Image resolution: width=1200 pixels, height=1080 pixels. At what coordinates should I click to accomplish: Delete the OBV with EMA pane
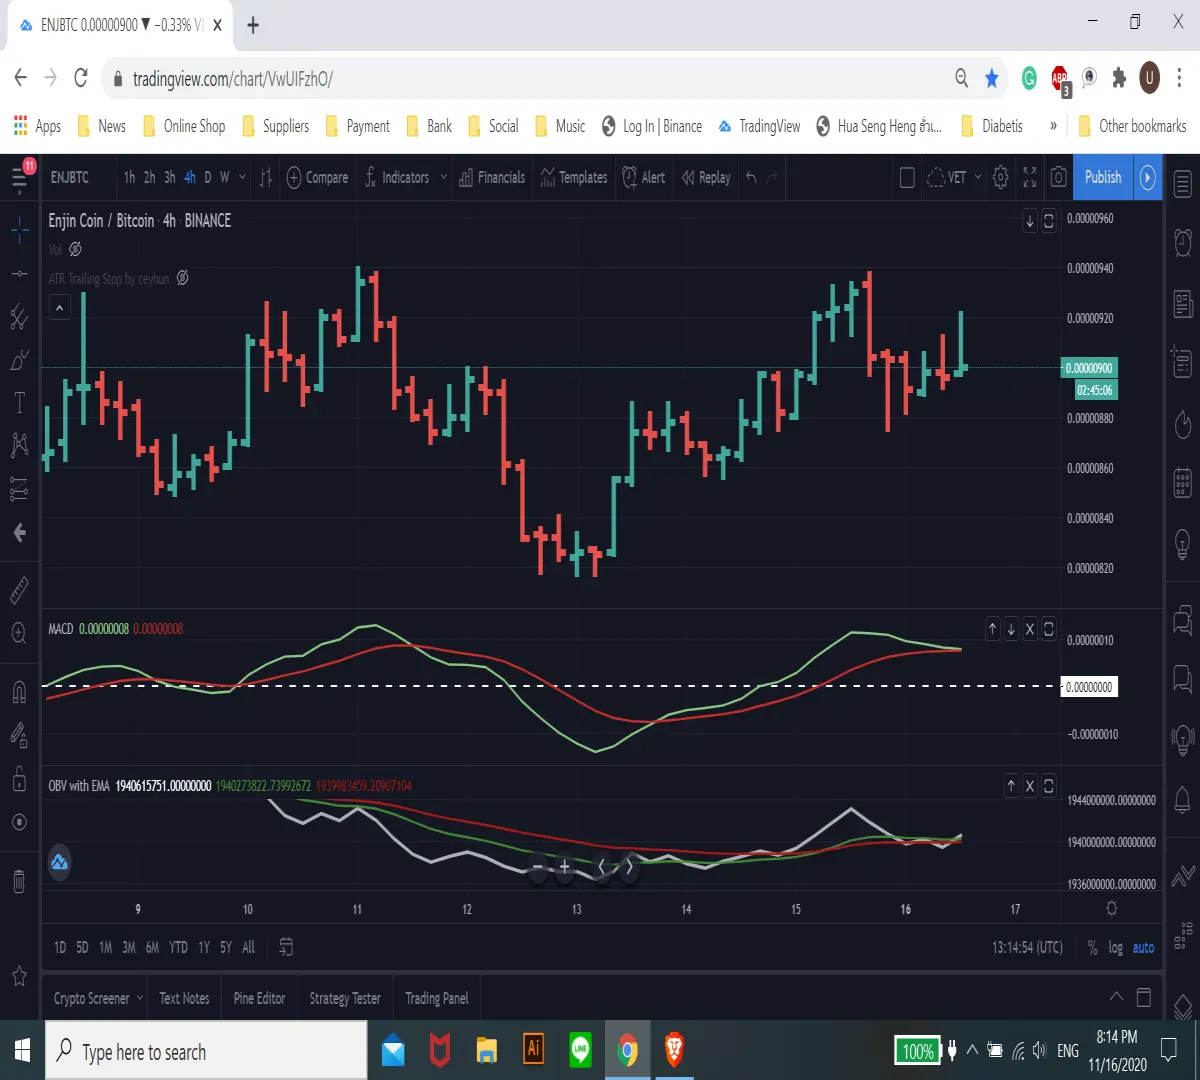(x=1030, y=786)
